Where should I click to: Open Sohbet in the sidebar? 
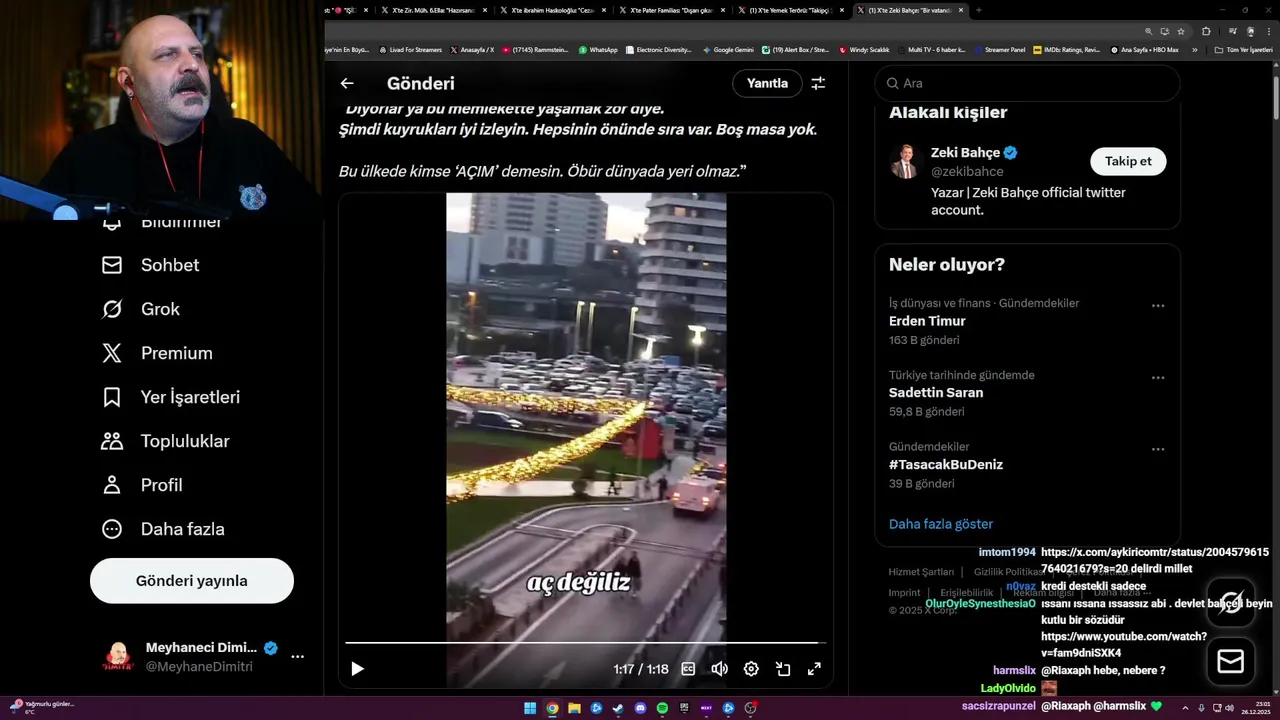coord(150,265)
